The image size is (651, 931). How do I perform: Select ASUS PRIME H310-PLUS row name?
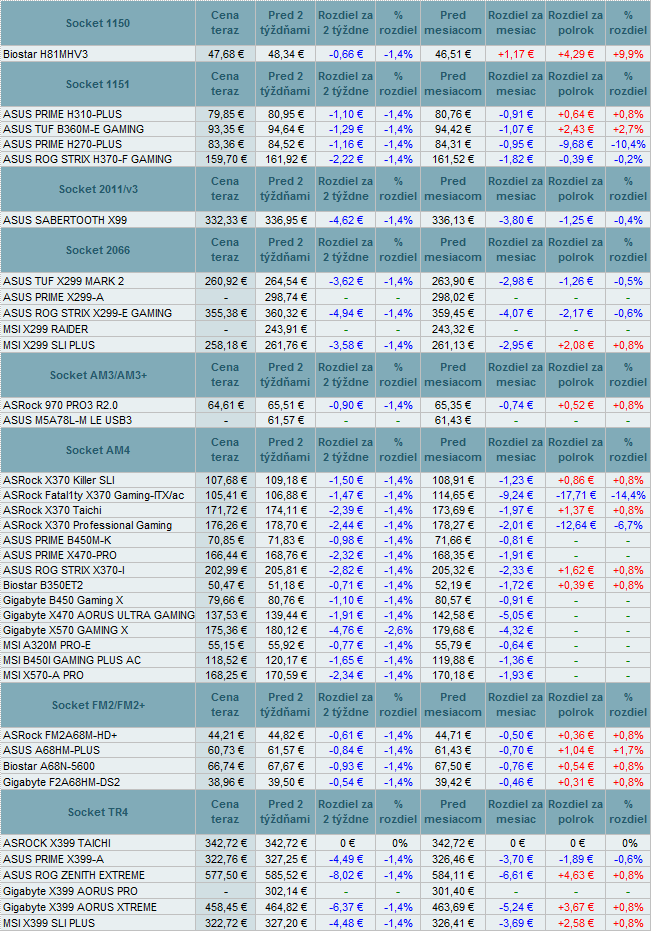(62, 114)
